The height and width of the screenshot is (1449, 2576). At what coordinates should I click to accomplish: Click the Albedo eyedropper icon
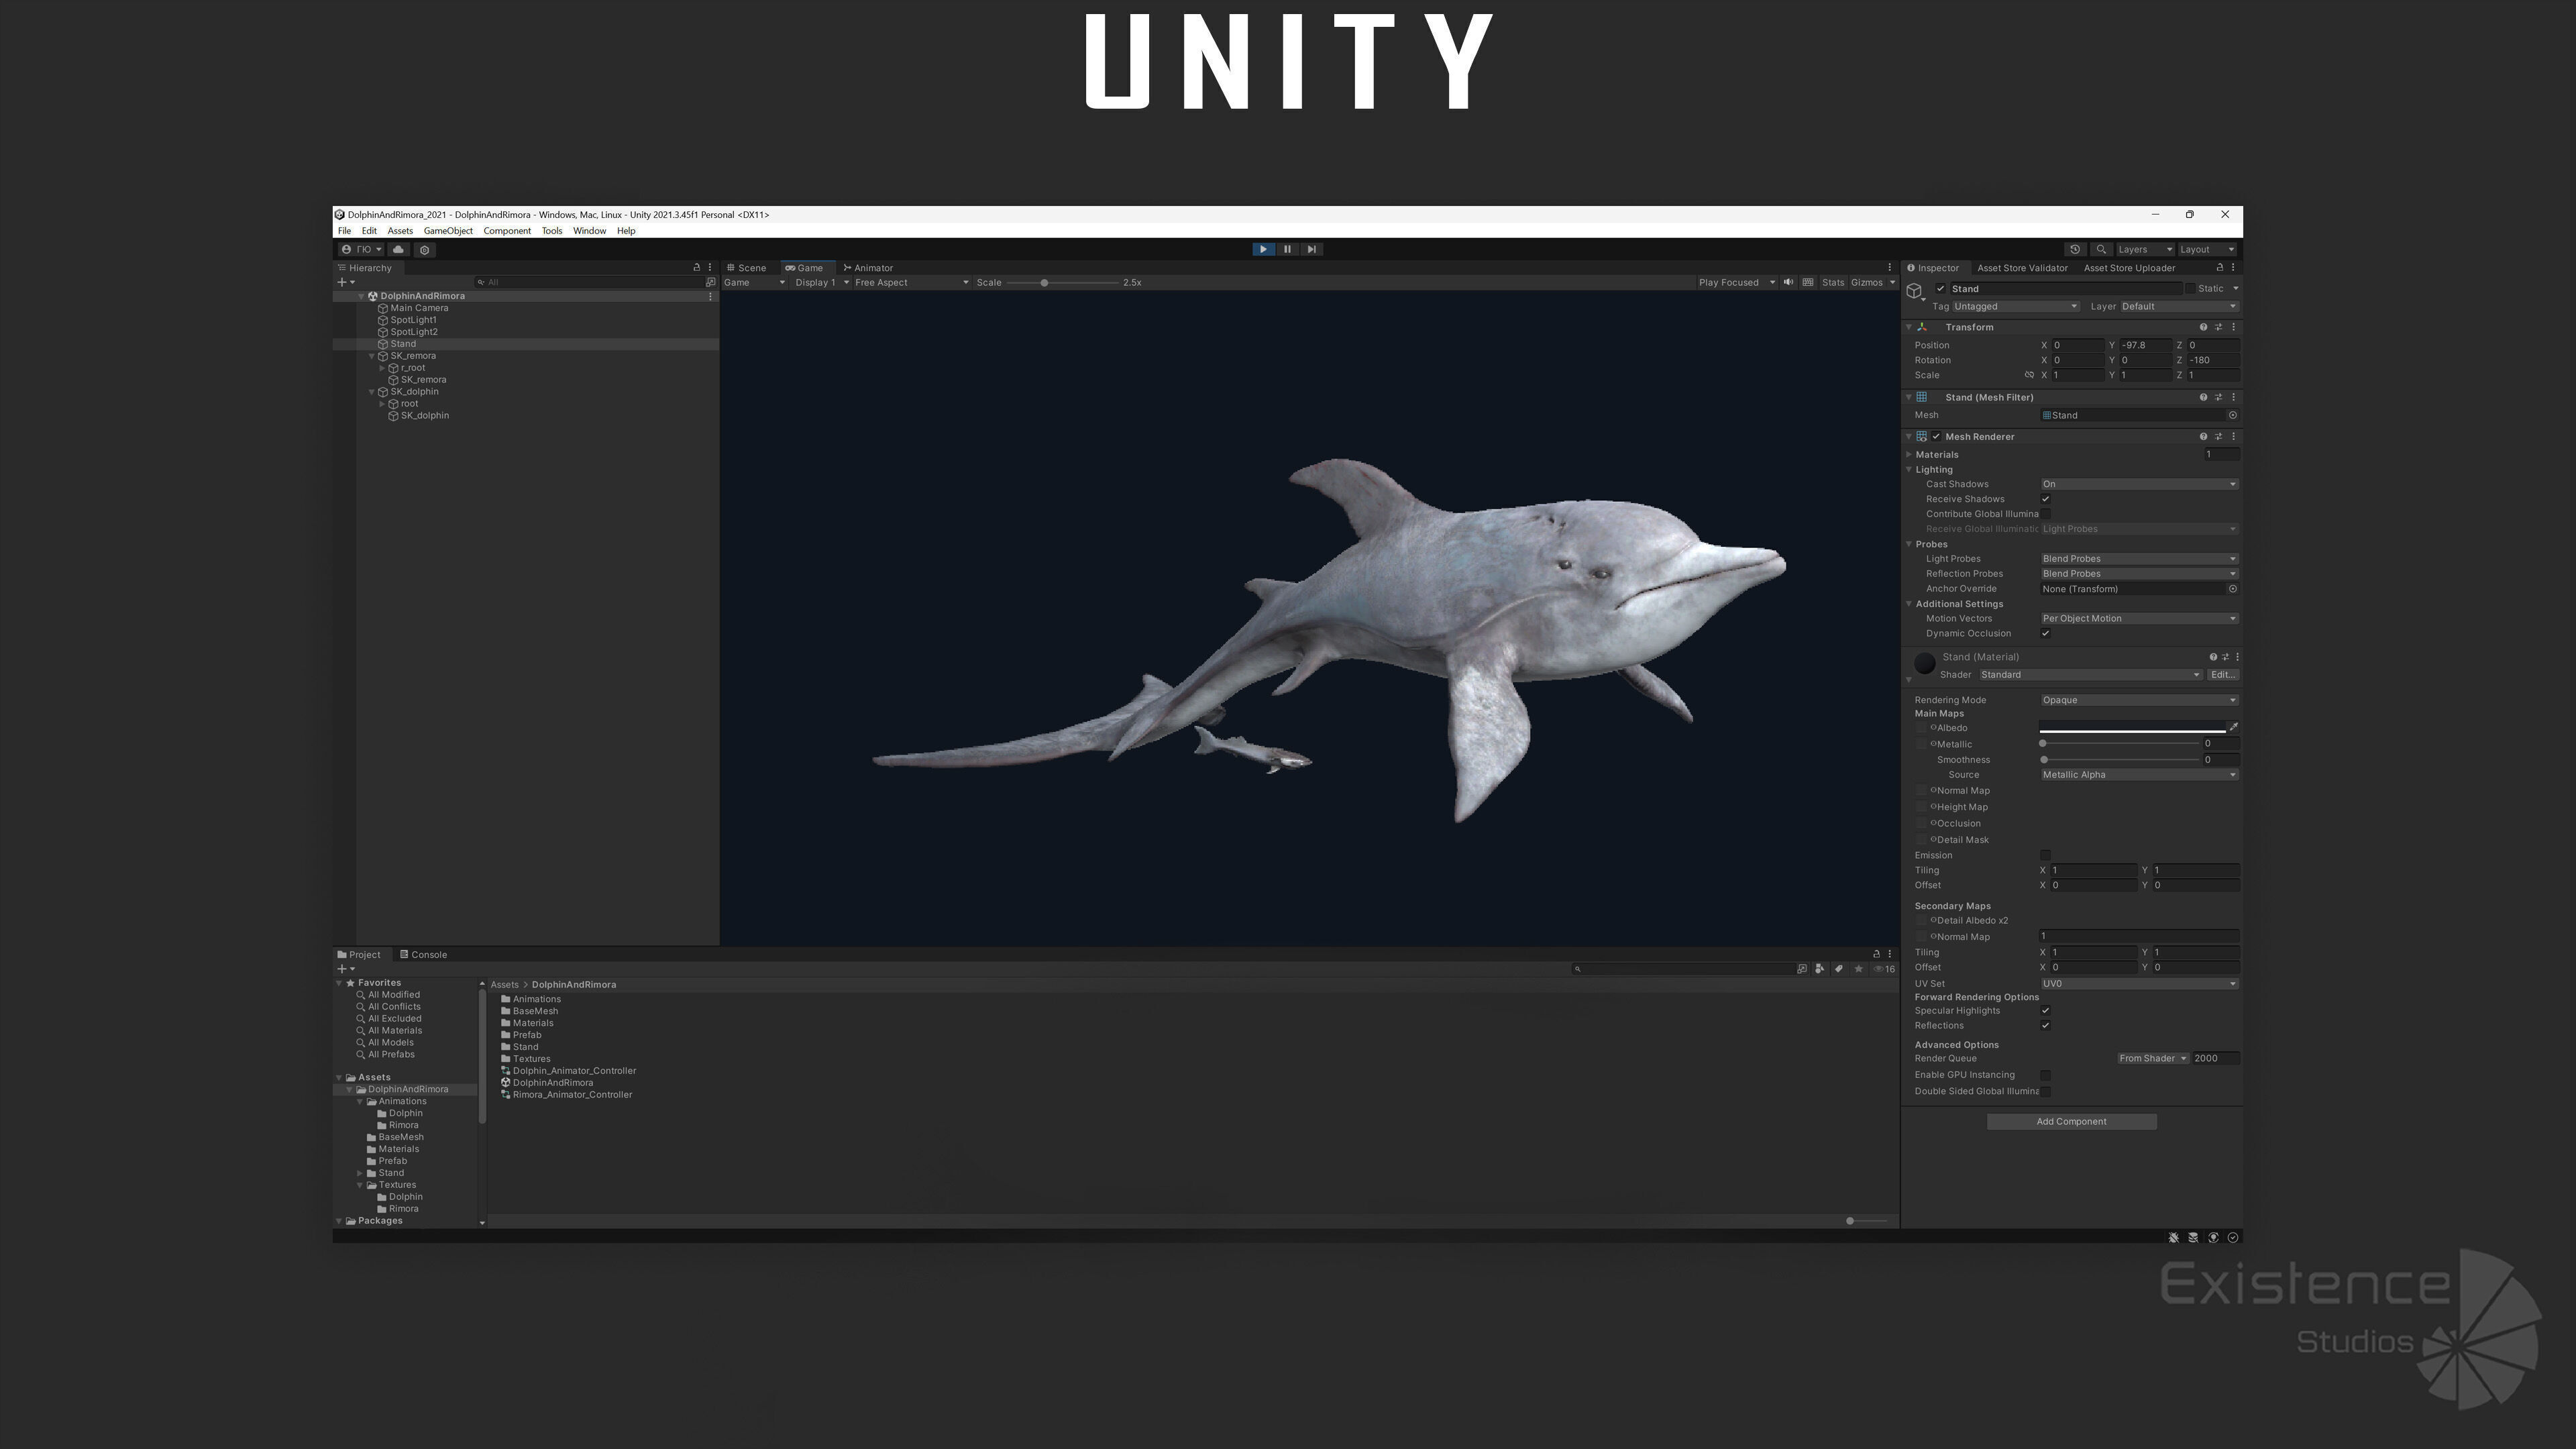pyautogui.click(x=2233, y=727)
